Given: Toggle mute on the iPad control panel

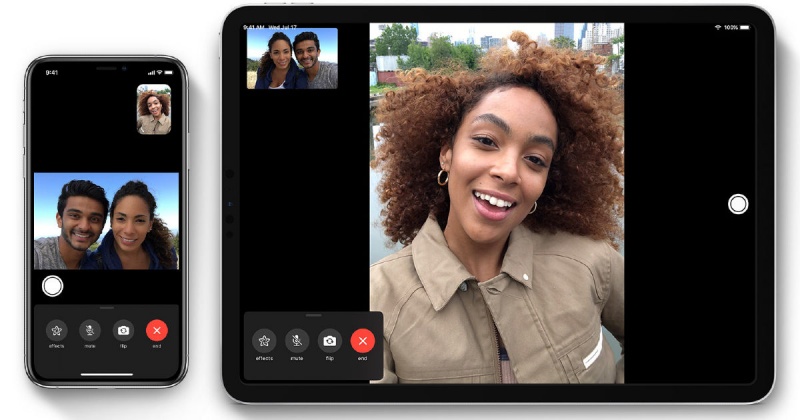Looking at the screenshot, I should point(297,341).
